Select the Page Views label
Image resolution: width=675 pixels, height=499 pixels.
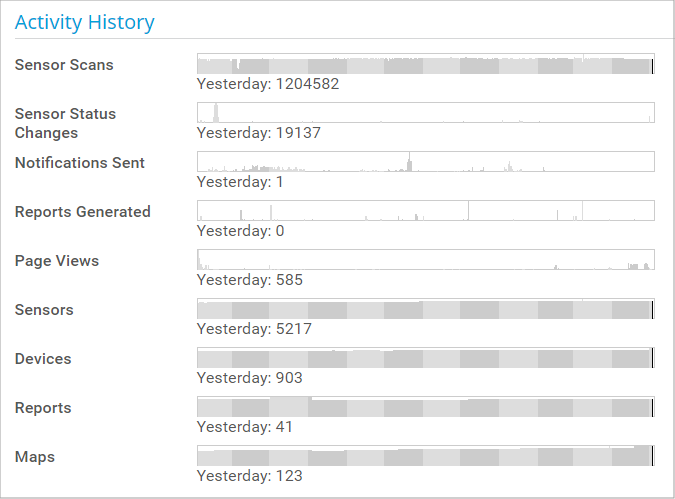[57, 261]
